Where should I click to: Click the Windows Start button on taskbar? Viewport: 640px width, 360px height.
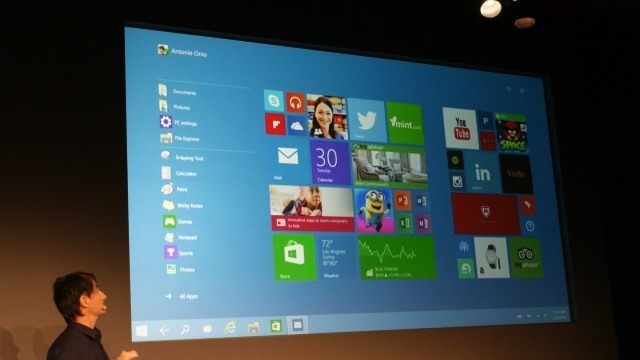point(141,330)
